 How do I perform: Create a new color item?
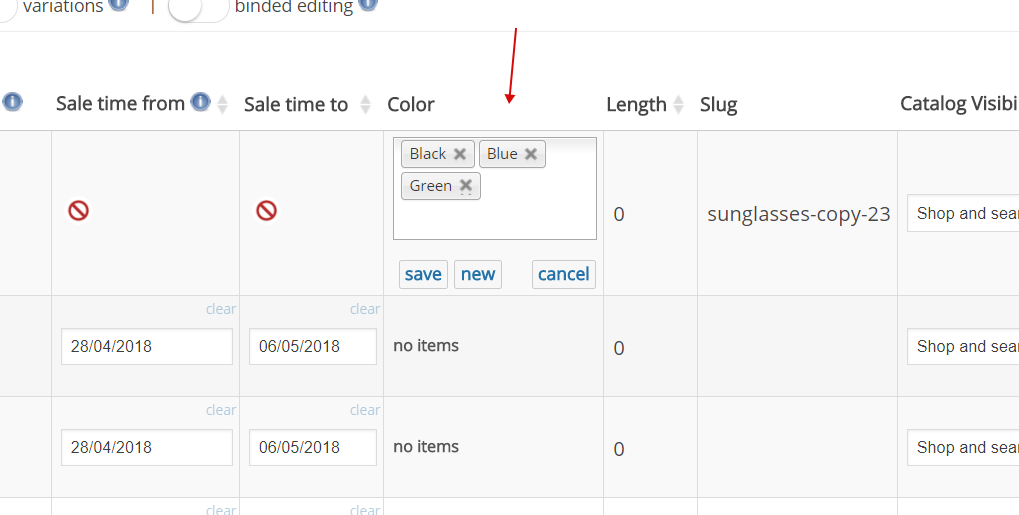pos(478,274)
